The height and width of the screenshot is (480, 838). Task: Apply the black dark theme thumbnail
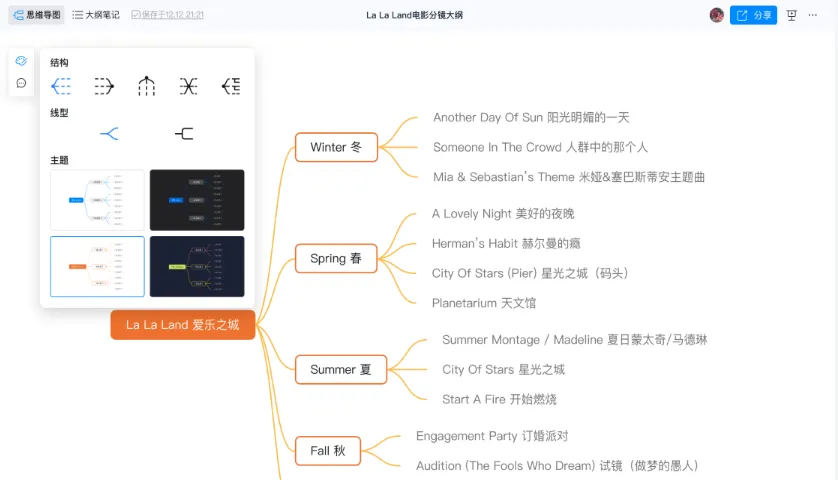197,200
